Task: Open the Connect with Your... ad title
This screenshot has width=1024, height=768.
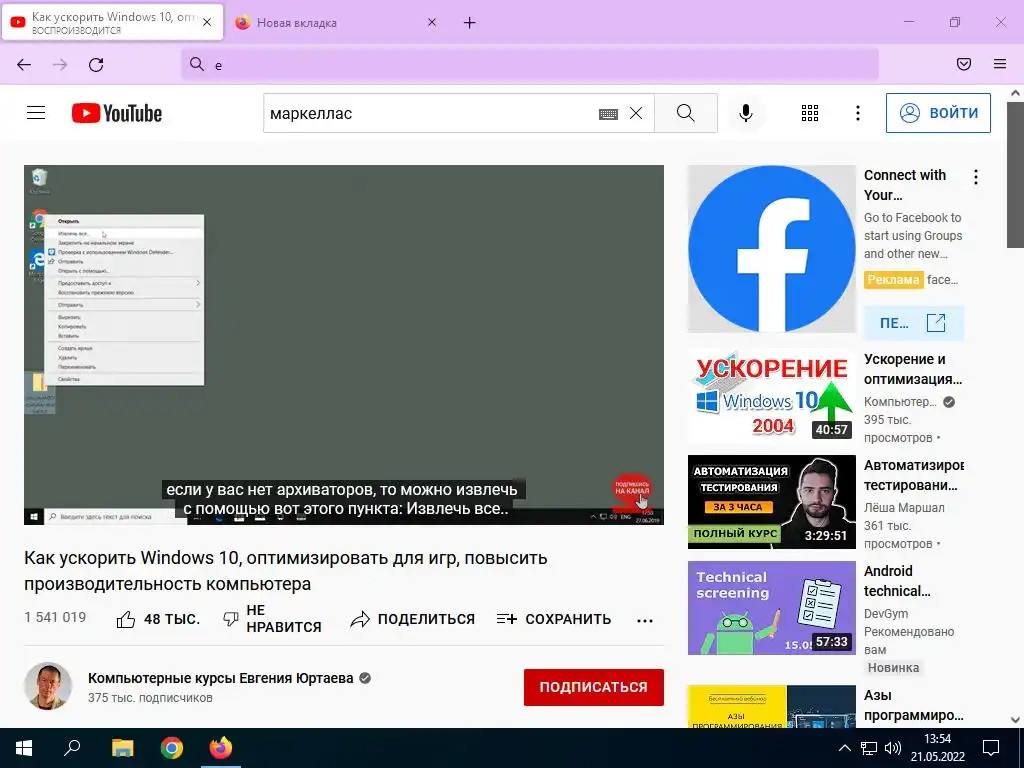Action: pos(904,185)
